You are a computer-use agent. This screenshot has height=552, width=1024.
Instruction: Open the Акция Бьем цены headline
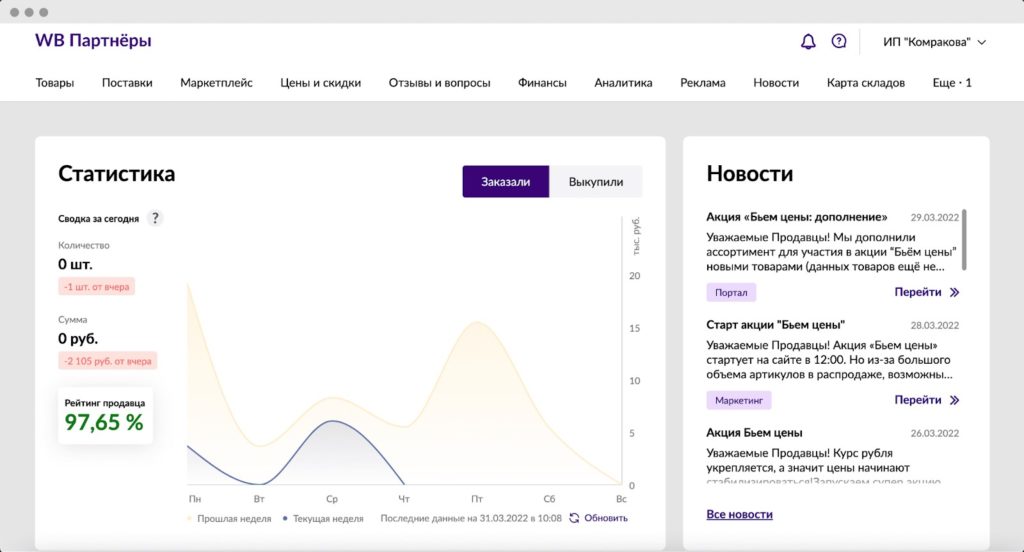tap(754, 432)
